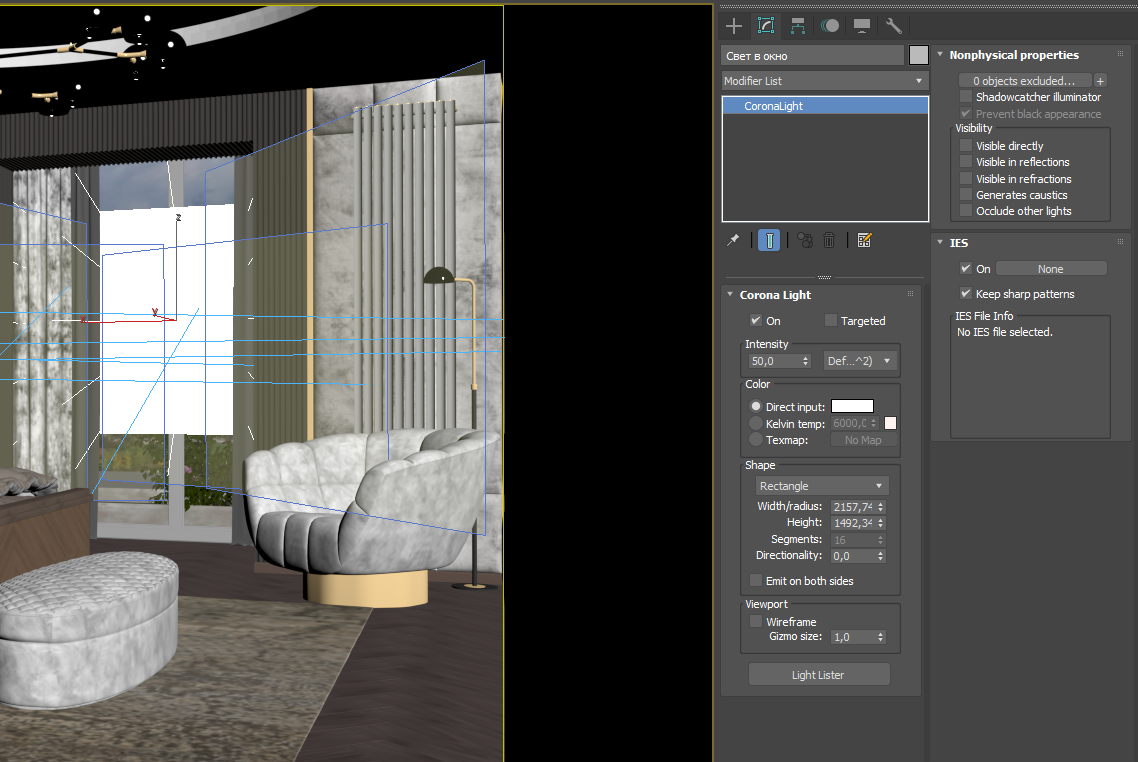Open the Utilities wrench panel icon
The image size is (1138, 762).
pyautogui.click(x=893, y=26)
